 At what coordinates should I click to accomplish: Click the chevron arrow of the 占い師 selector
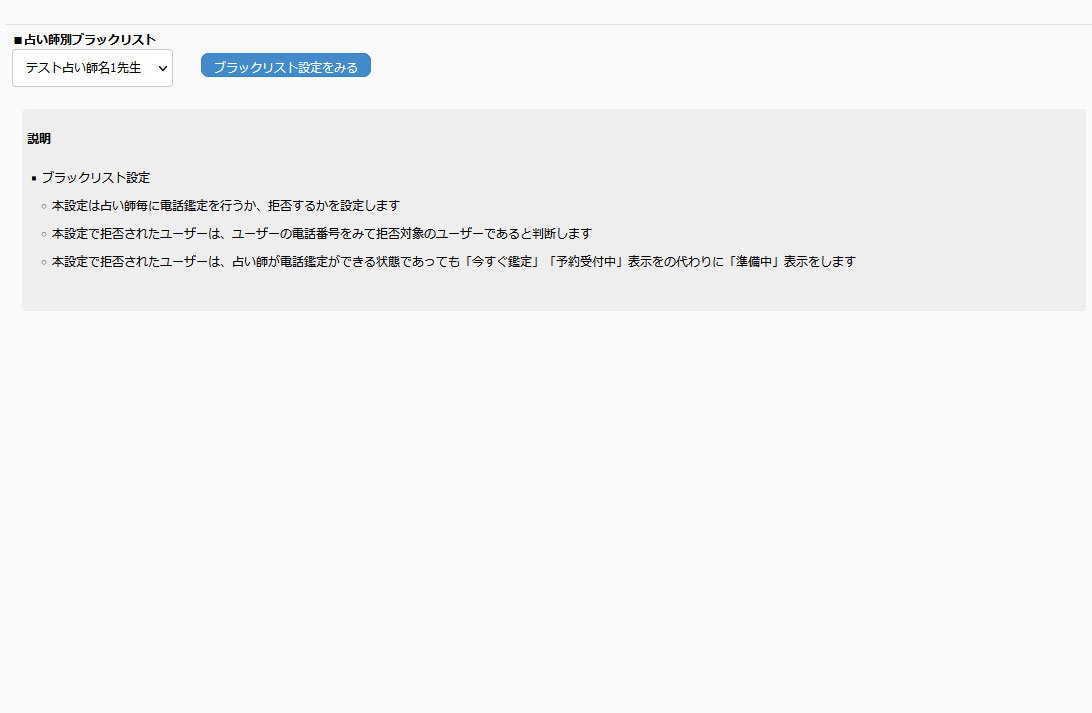click(163, 68)
